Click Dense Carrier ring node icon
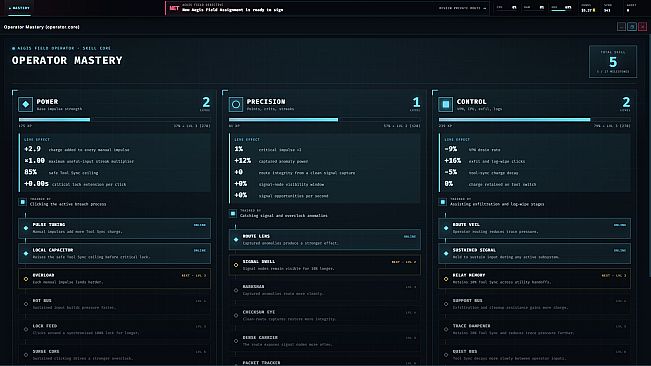 236,341
